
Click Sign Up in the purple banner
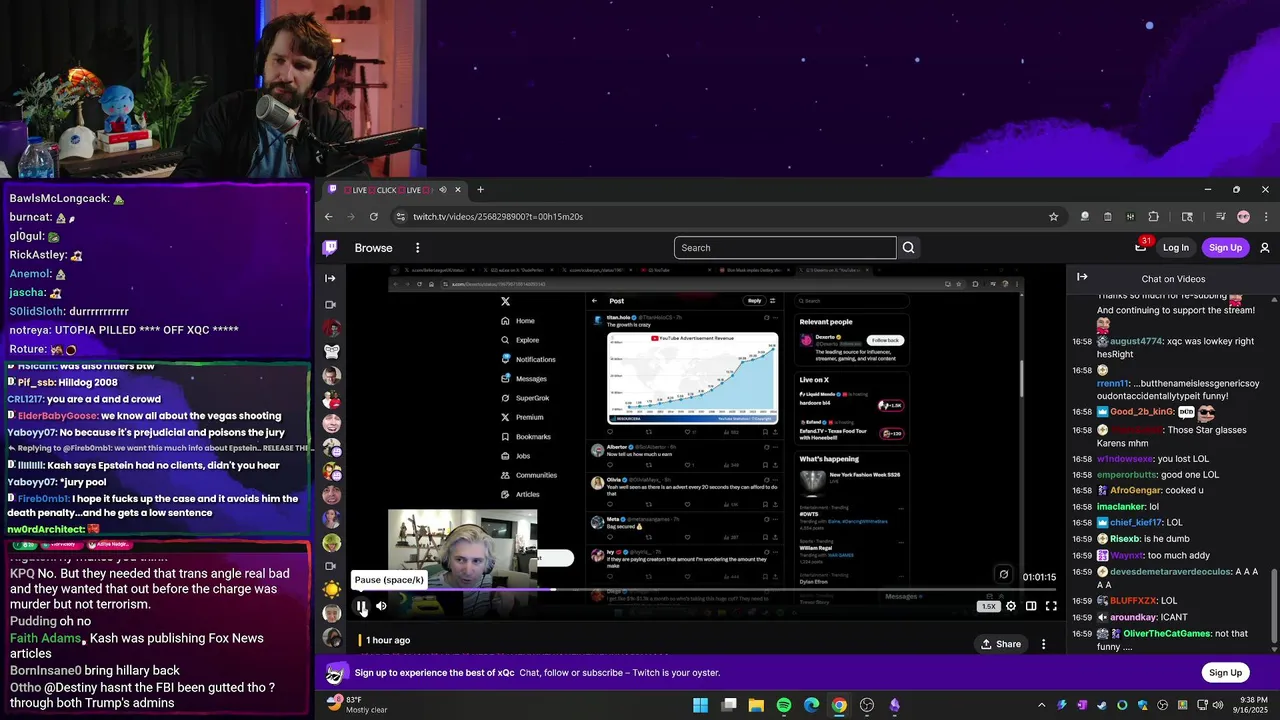point(1225,673)
